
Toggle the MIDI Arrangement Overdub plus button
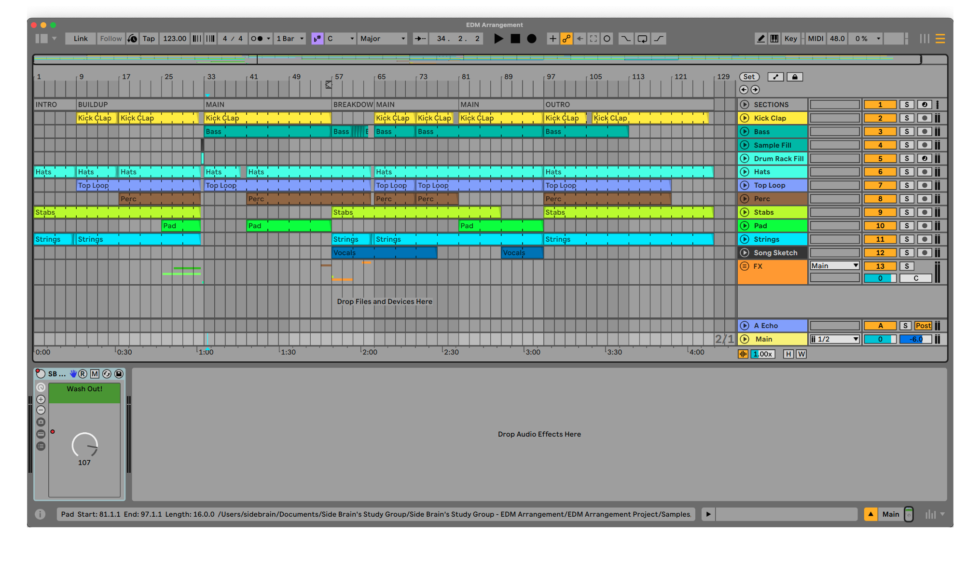click(x=552, y=39)
